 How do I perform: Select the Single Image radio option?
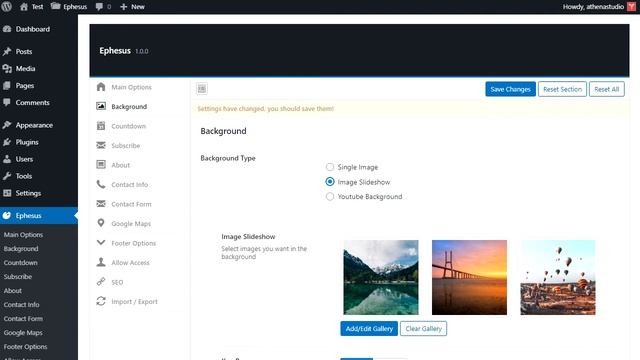pos(330,167)
